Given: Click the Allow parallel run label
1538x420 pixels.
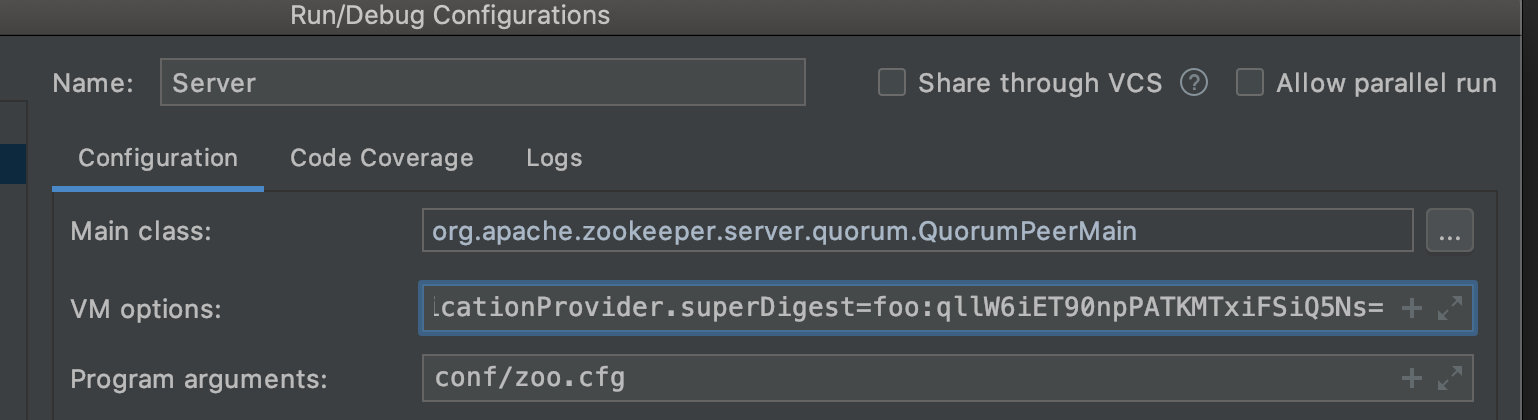Looking at the screenshot, I should pos(1386,84).
